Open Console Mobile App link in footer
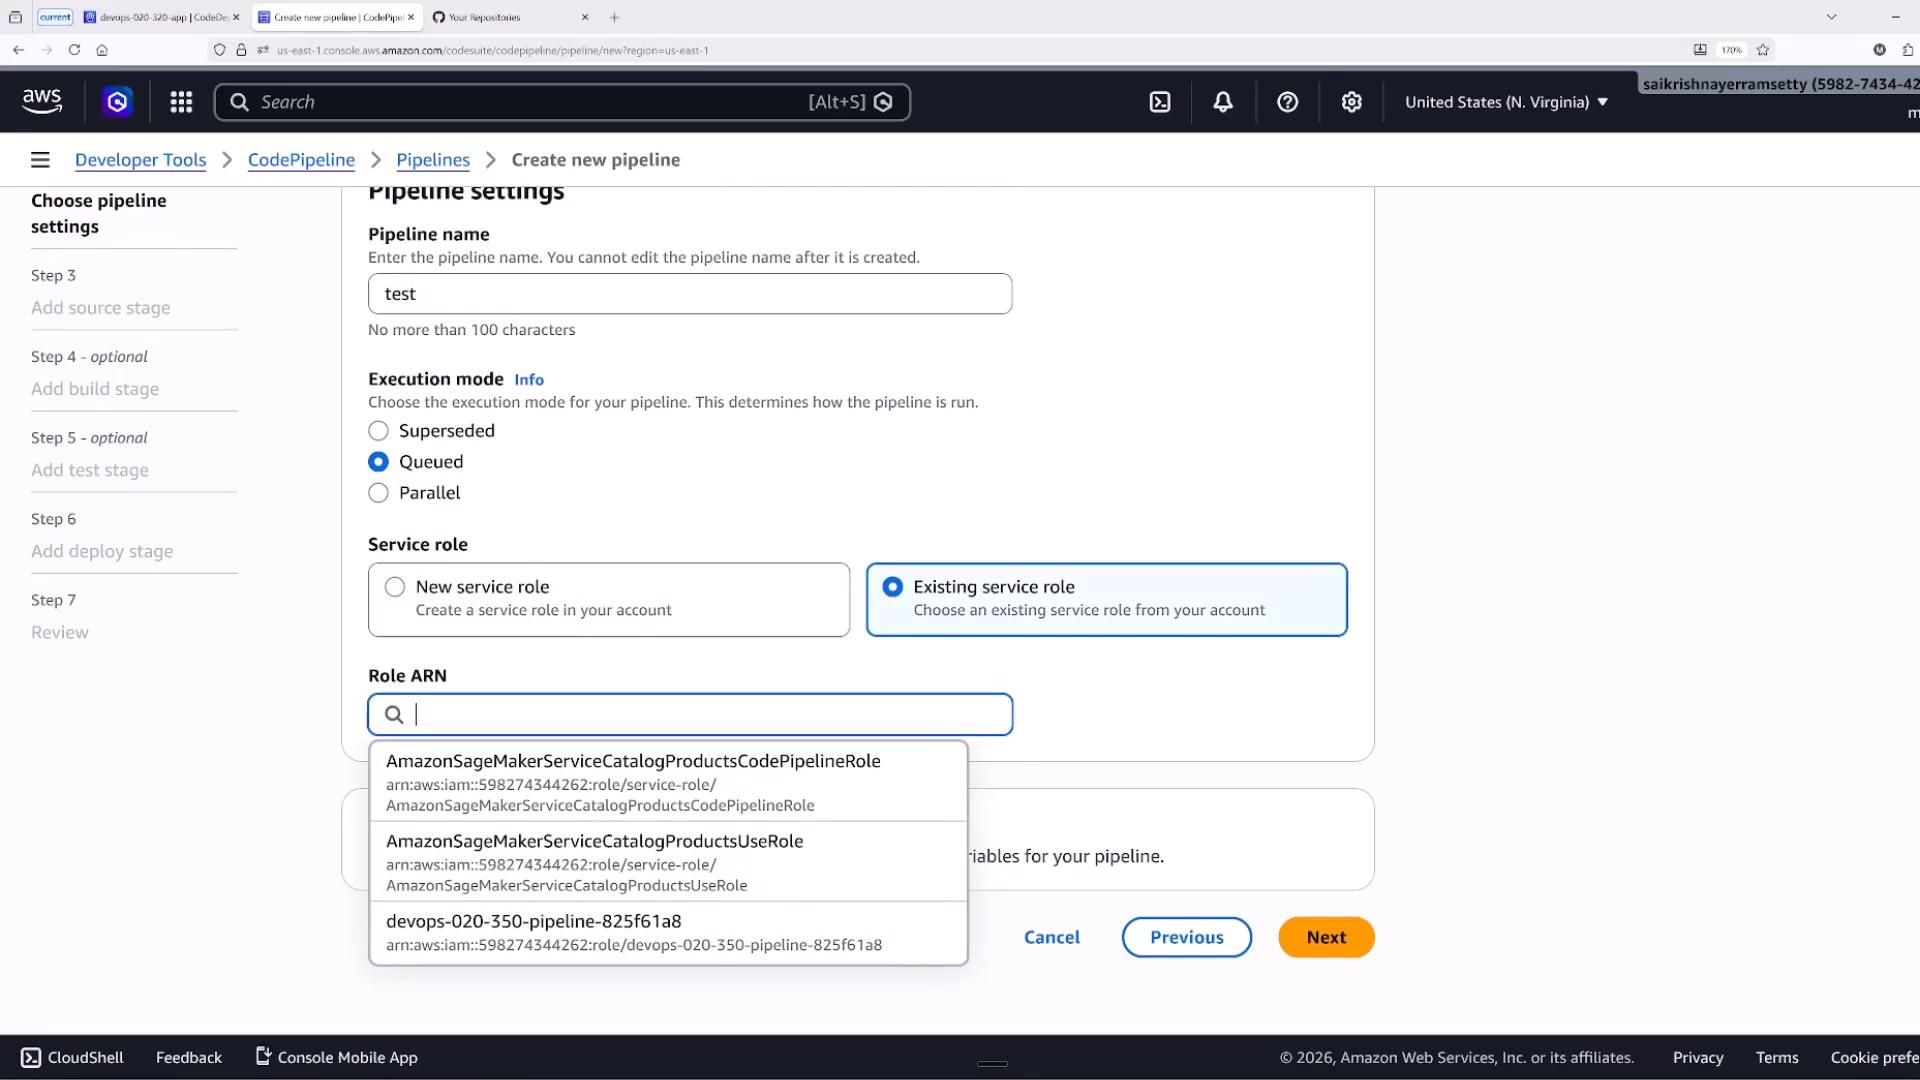1920x1080 pixels. (x=337, y=1057)
